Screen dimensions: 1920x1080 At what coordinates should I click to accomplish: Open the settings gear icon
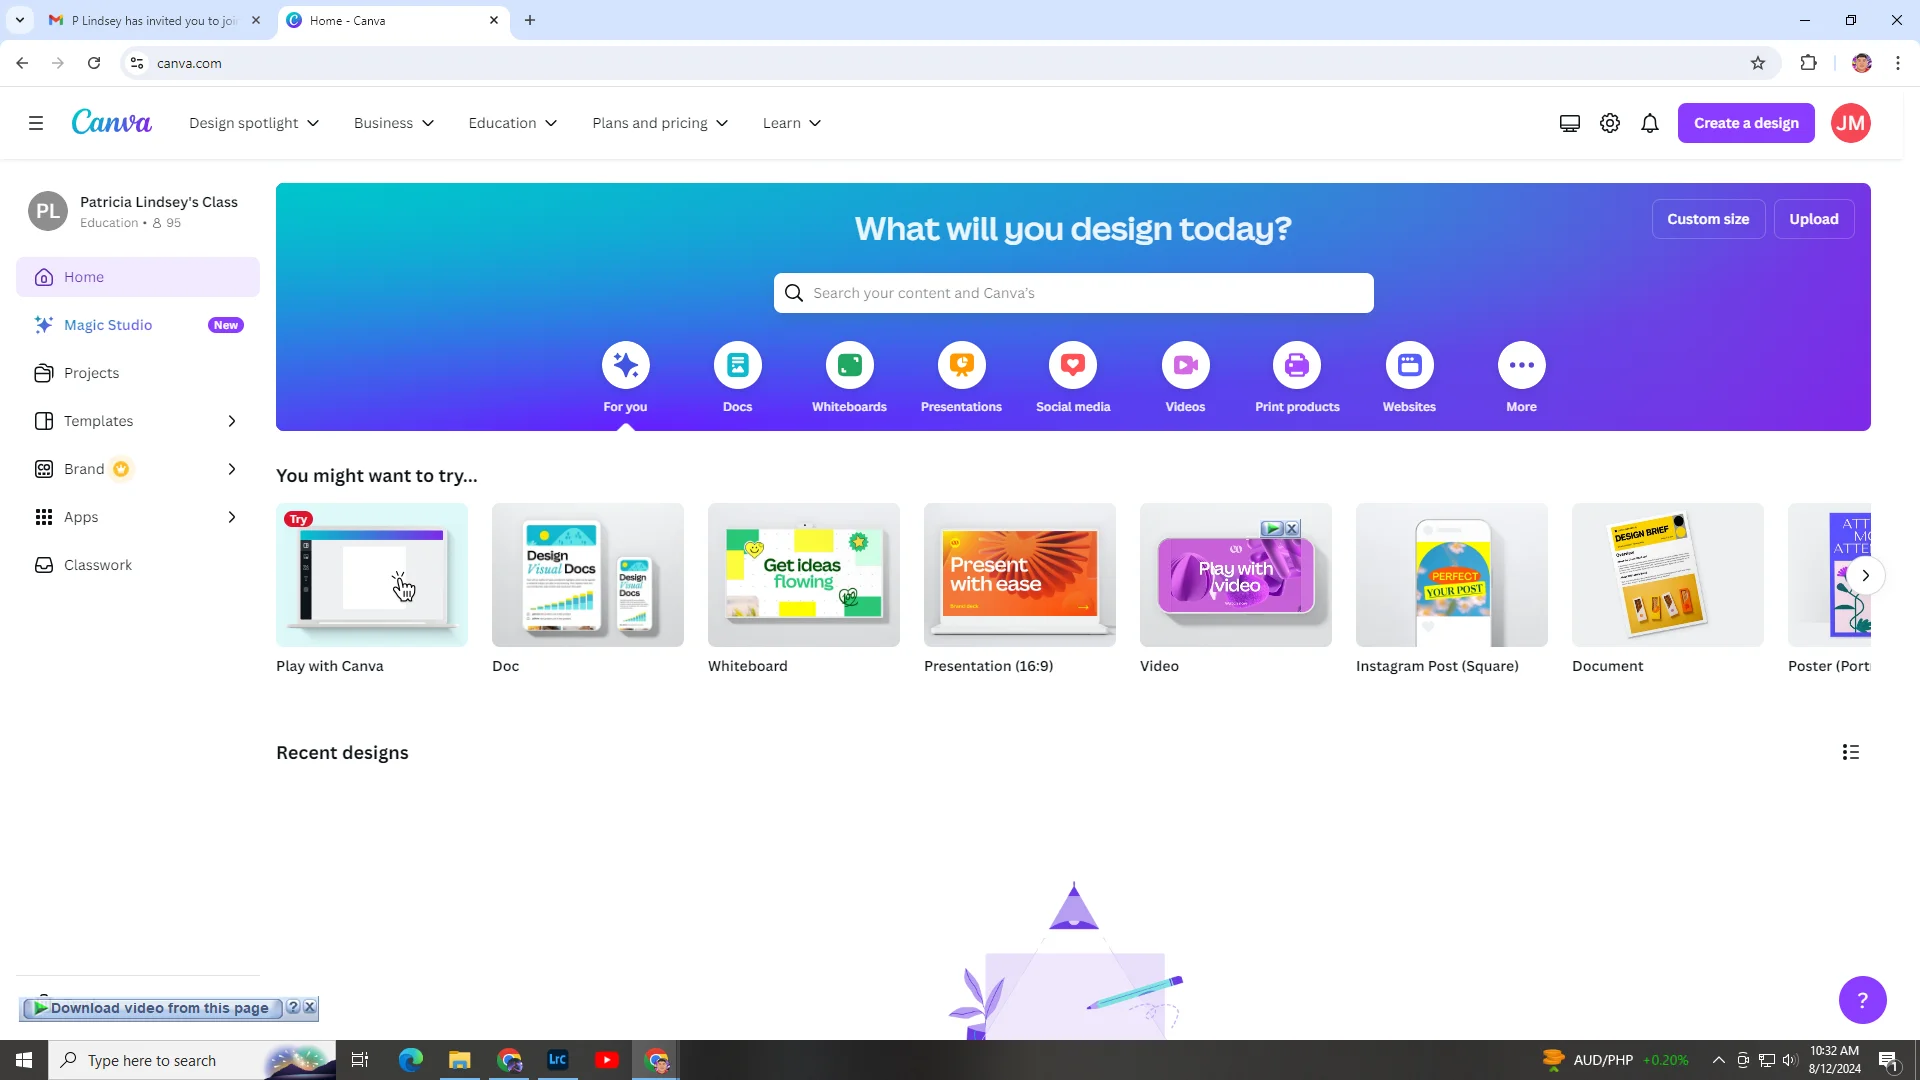click(1610, 123)
